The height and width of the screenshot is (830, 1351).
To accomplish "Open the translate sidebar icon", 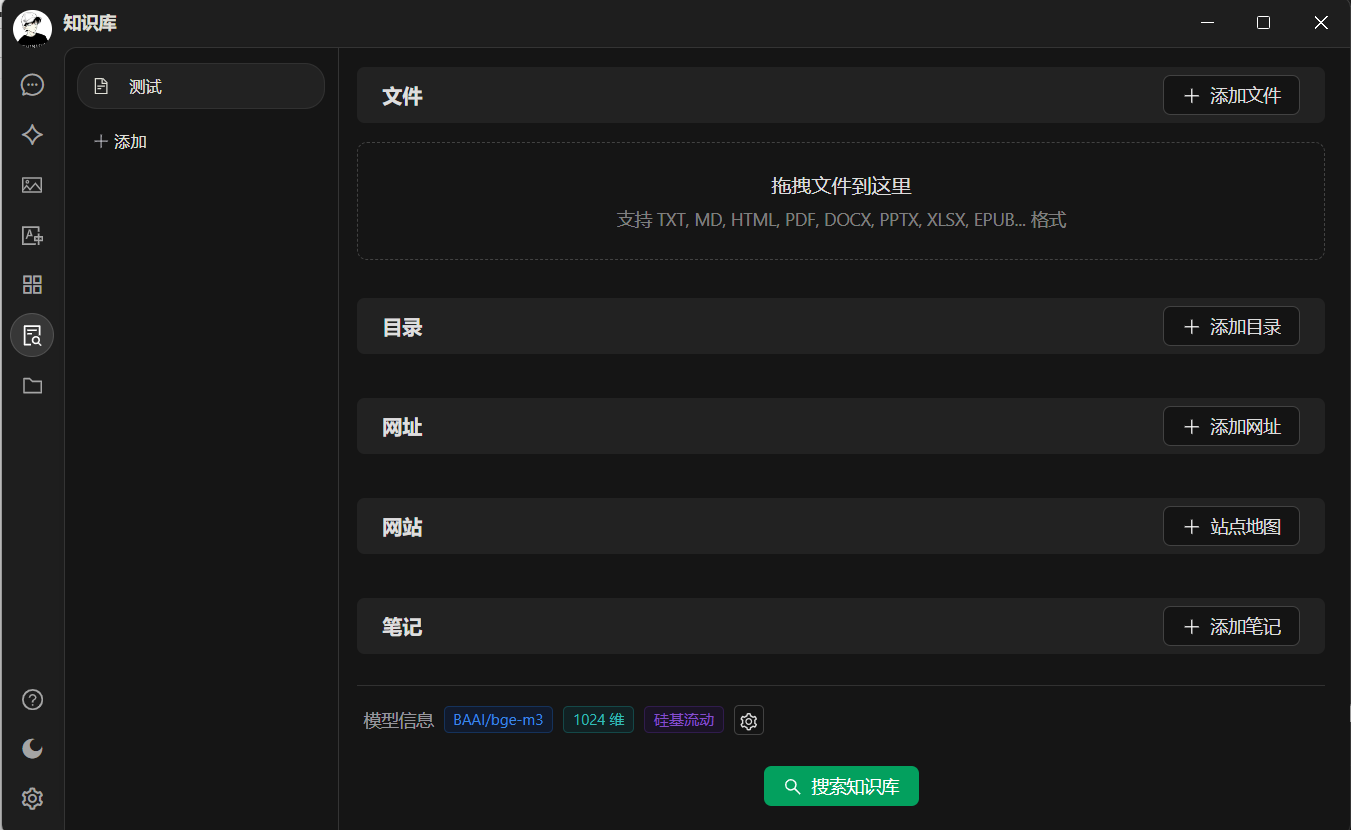I will click(32, 235).
